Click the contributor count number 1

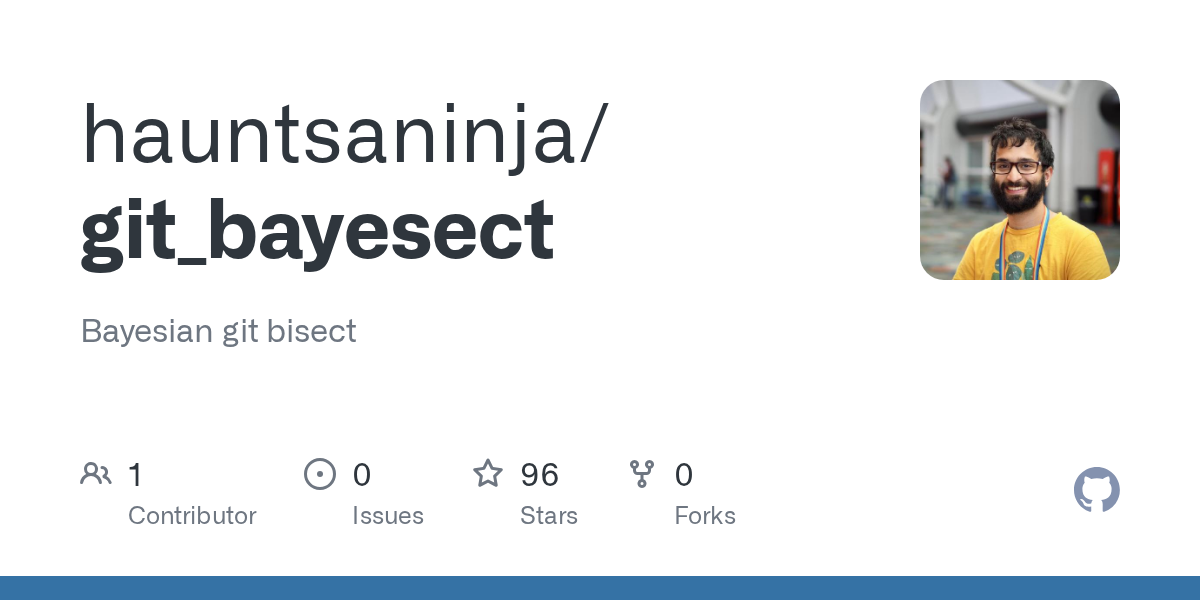pos(135,474)
